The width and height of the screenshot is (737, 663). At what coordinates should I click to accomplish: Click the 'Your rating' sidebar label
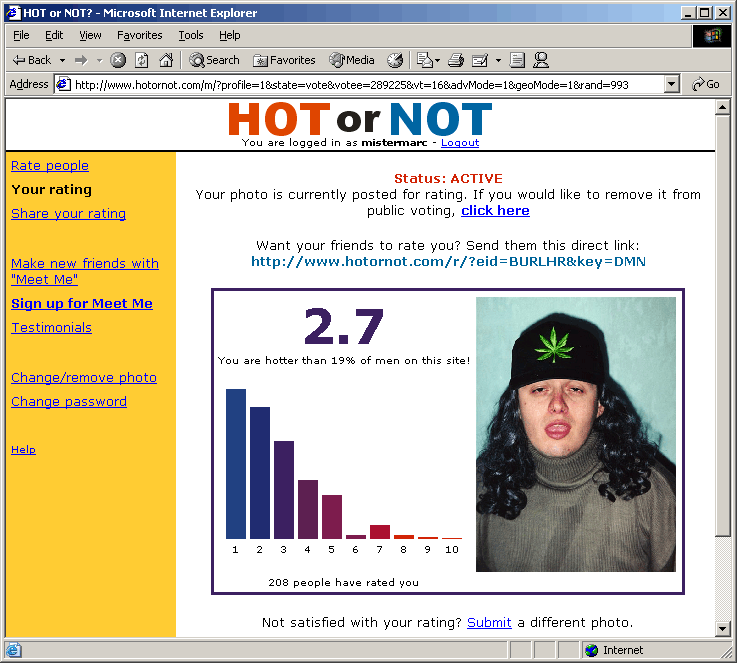click(52, 190)
